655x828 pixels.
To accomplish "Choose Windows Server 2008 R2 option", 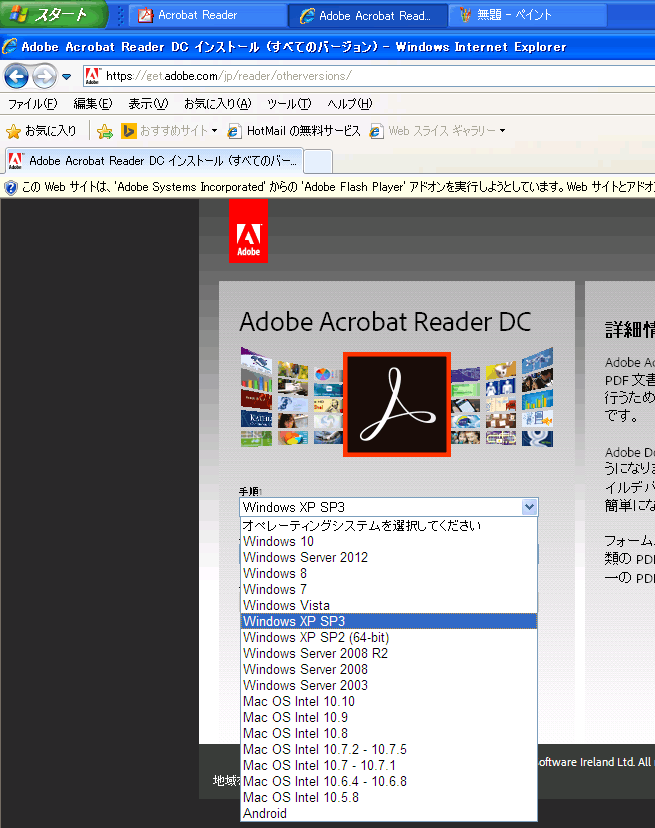I will 389,654.
